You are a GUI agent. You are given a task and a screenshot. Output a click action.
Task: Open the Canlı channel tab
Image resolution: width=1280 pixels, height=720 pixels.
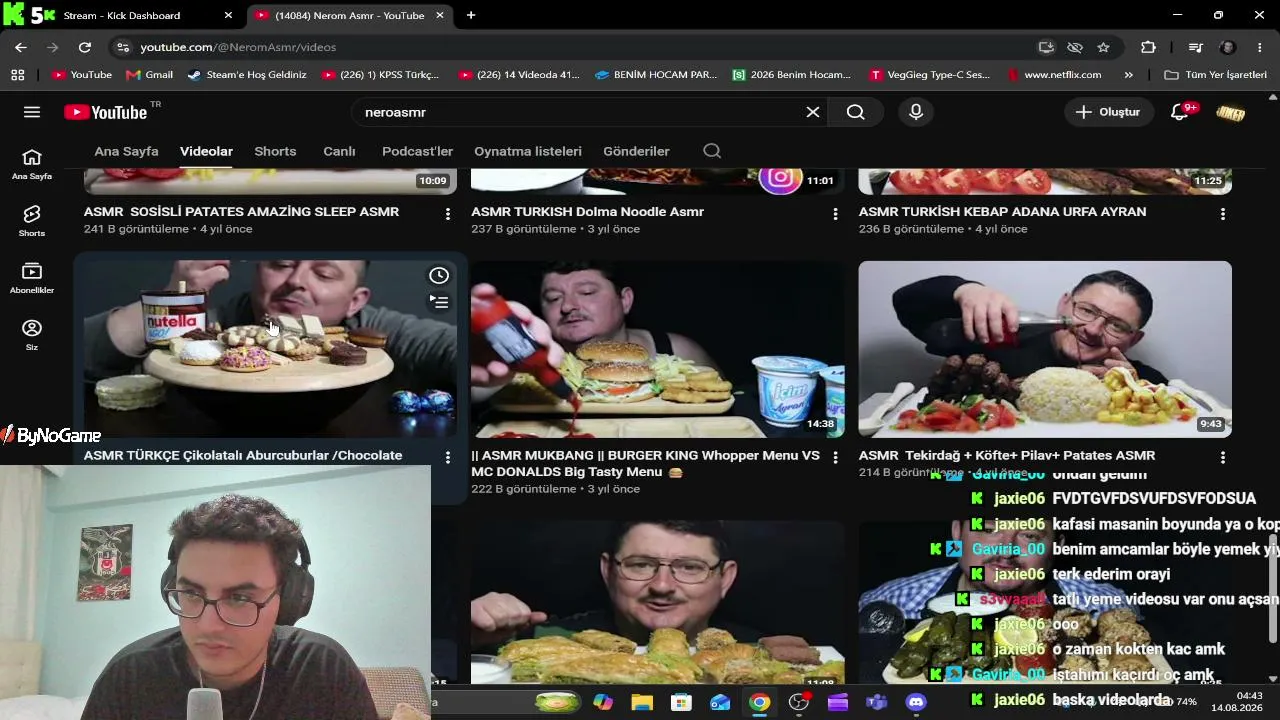(339, 151)
